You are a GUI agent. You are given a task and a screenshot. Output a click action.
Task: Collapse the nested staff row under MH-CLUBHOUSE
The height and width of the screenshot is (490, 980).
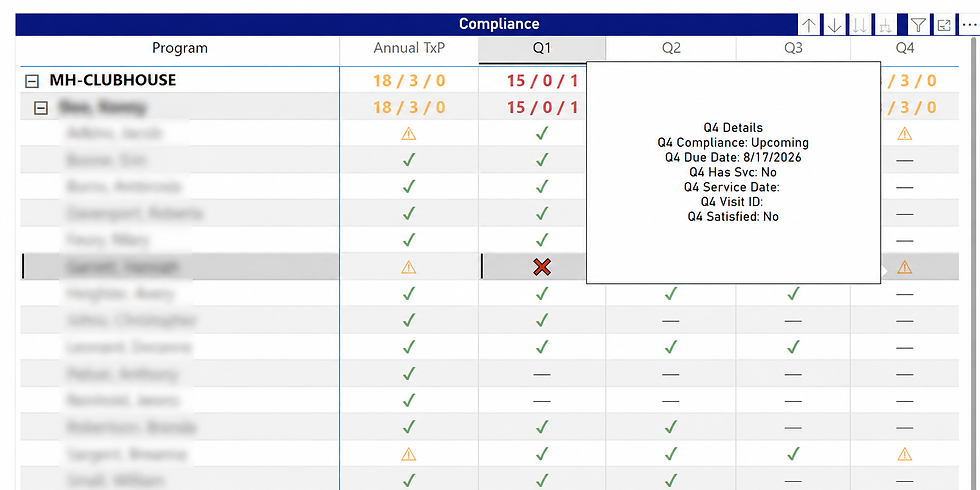tap(41, 108)
